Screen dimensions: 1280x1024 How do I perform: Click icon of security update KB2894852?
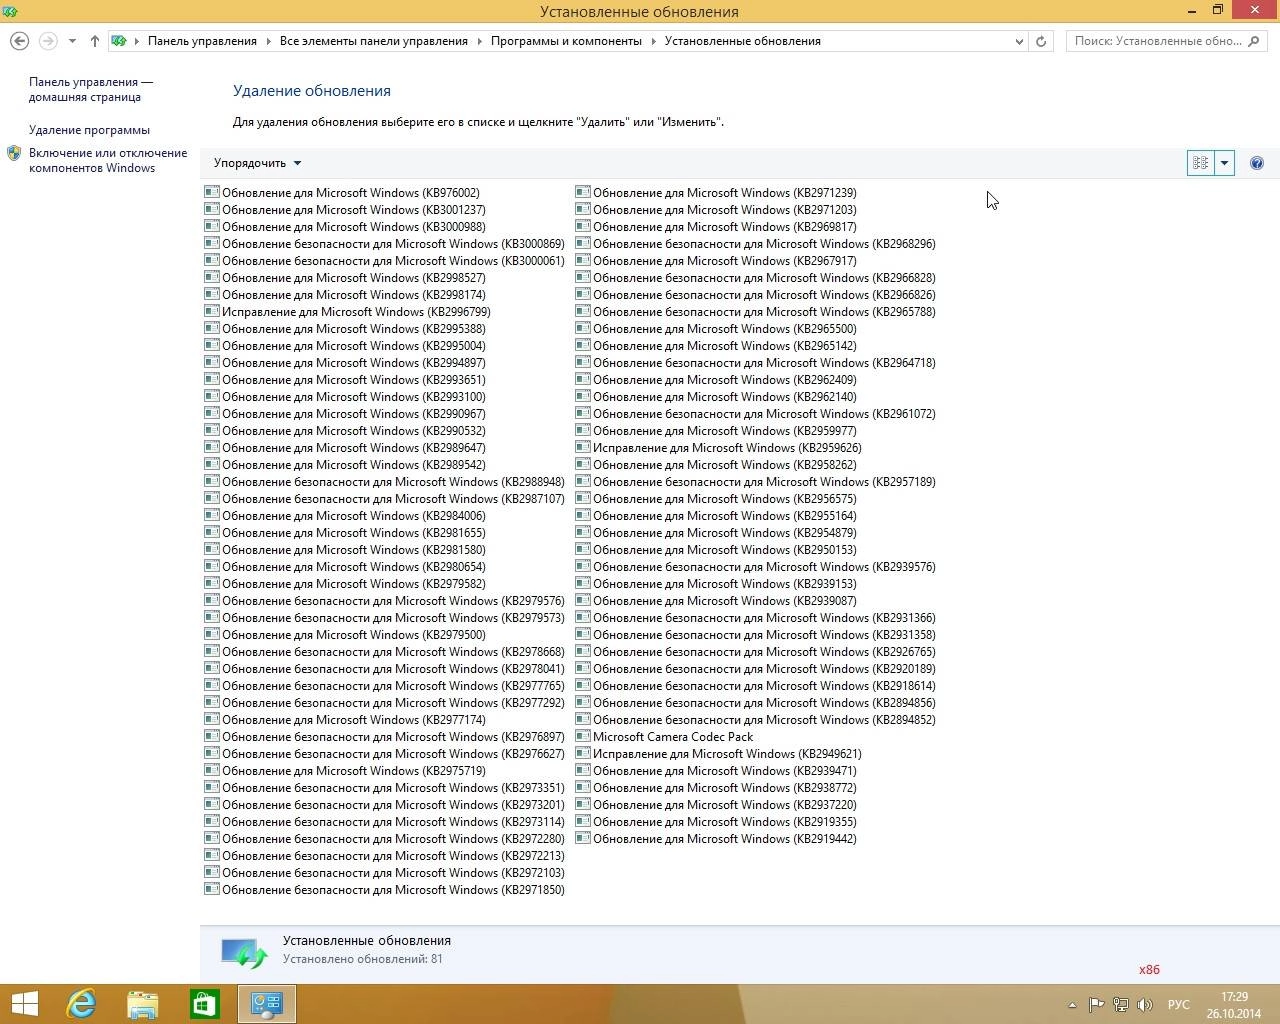pyautogui.click(x=582, y=720)
